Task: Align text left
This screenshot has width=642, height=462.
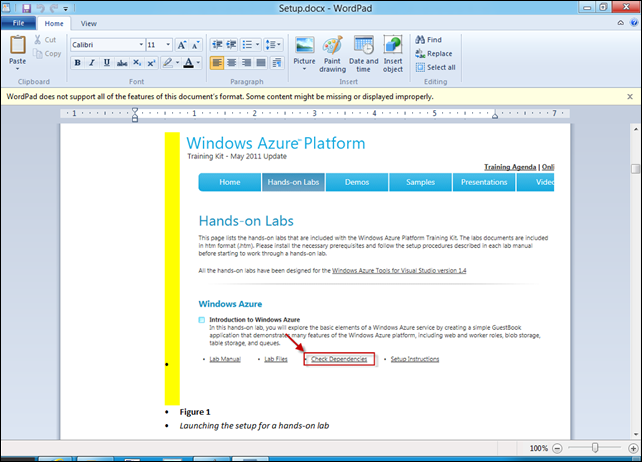Action: click(x=217, y=63)
